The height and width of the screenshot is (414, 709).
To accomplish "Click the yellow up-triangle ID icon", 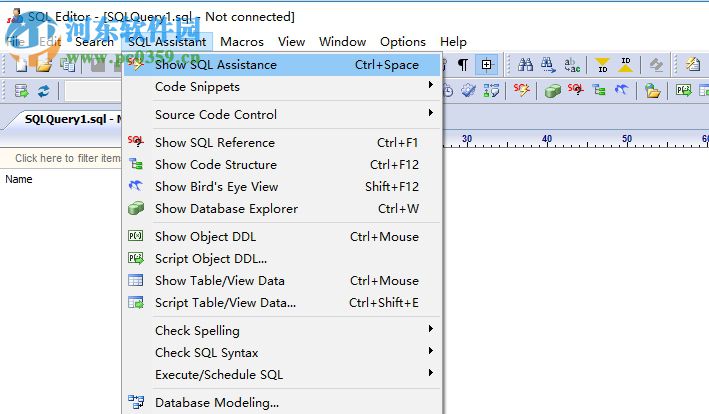I will 626,65.
